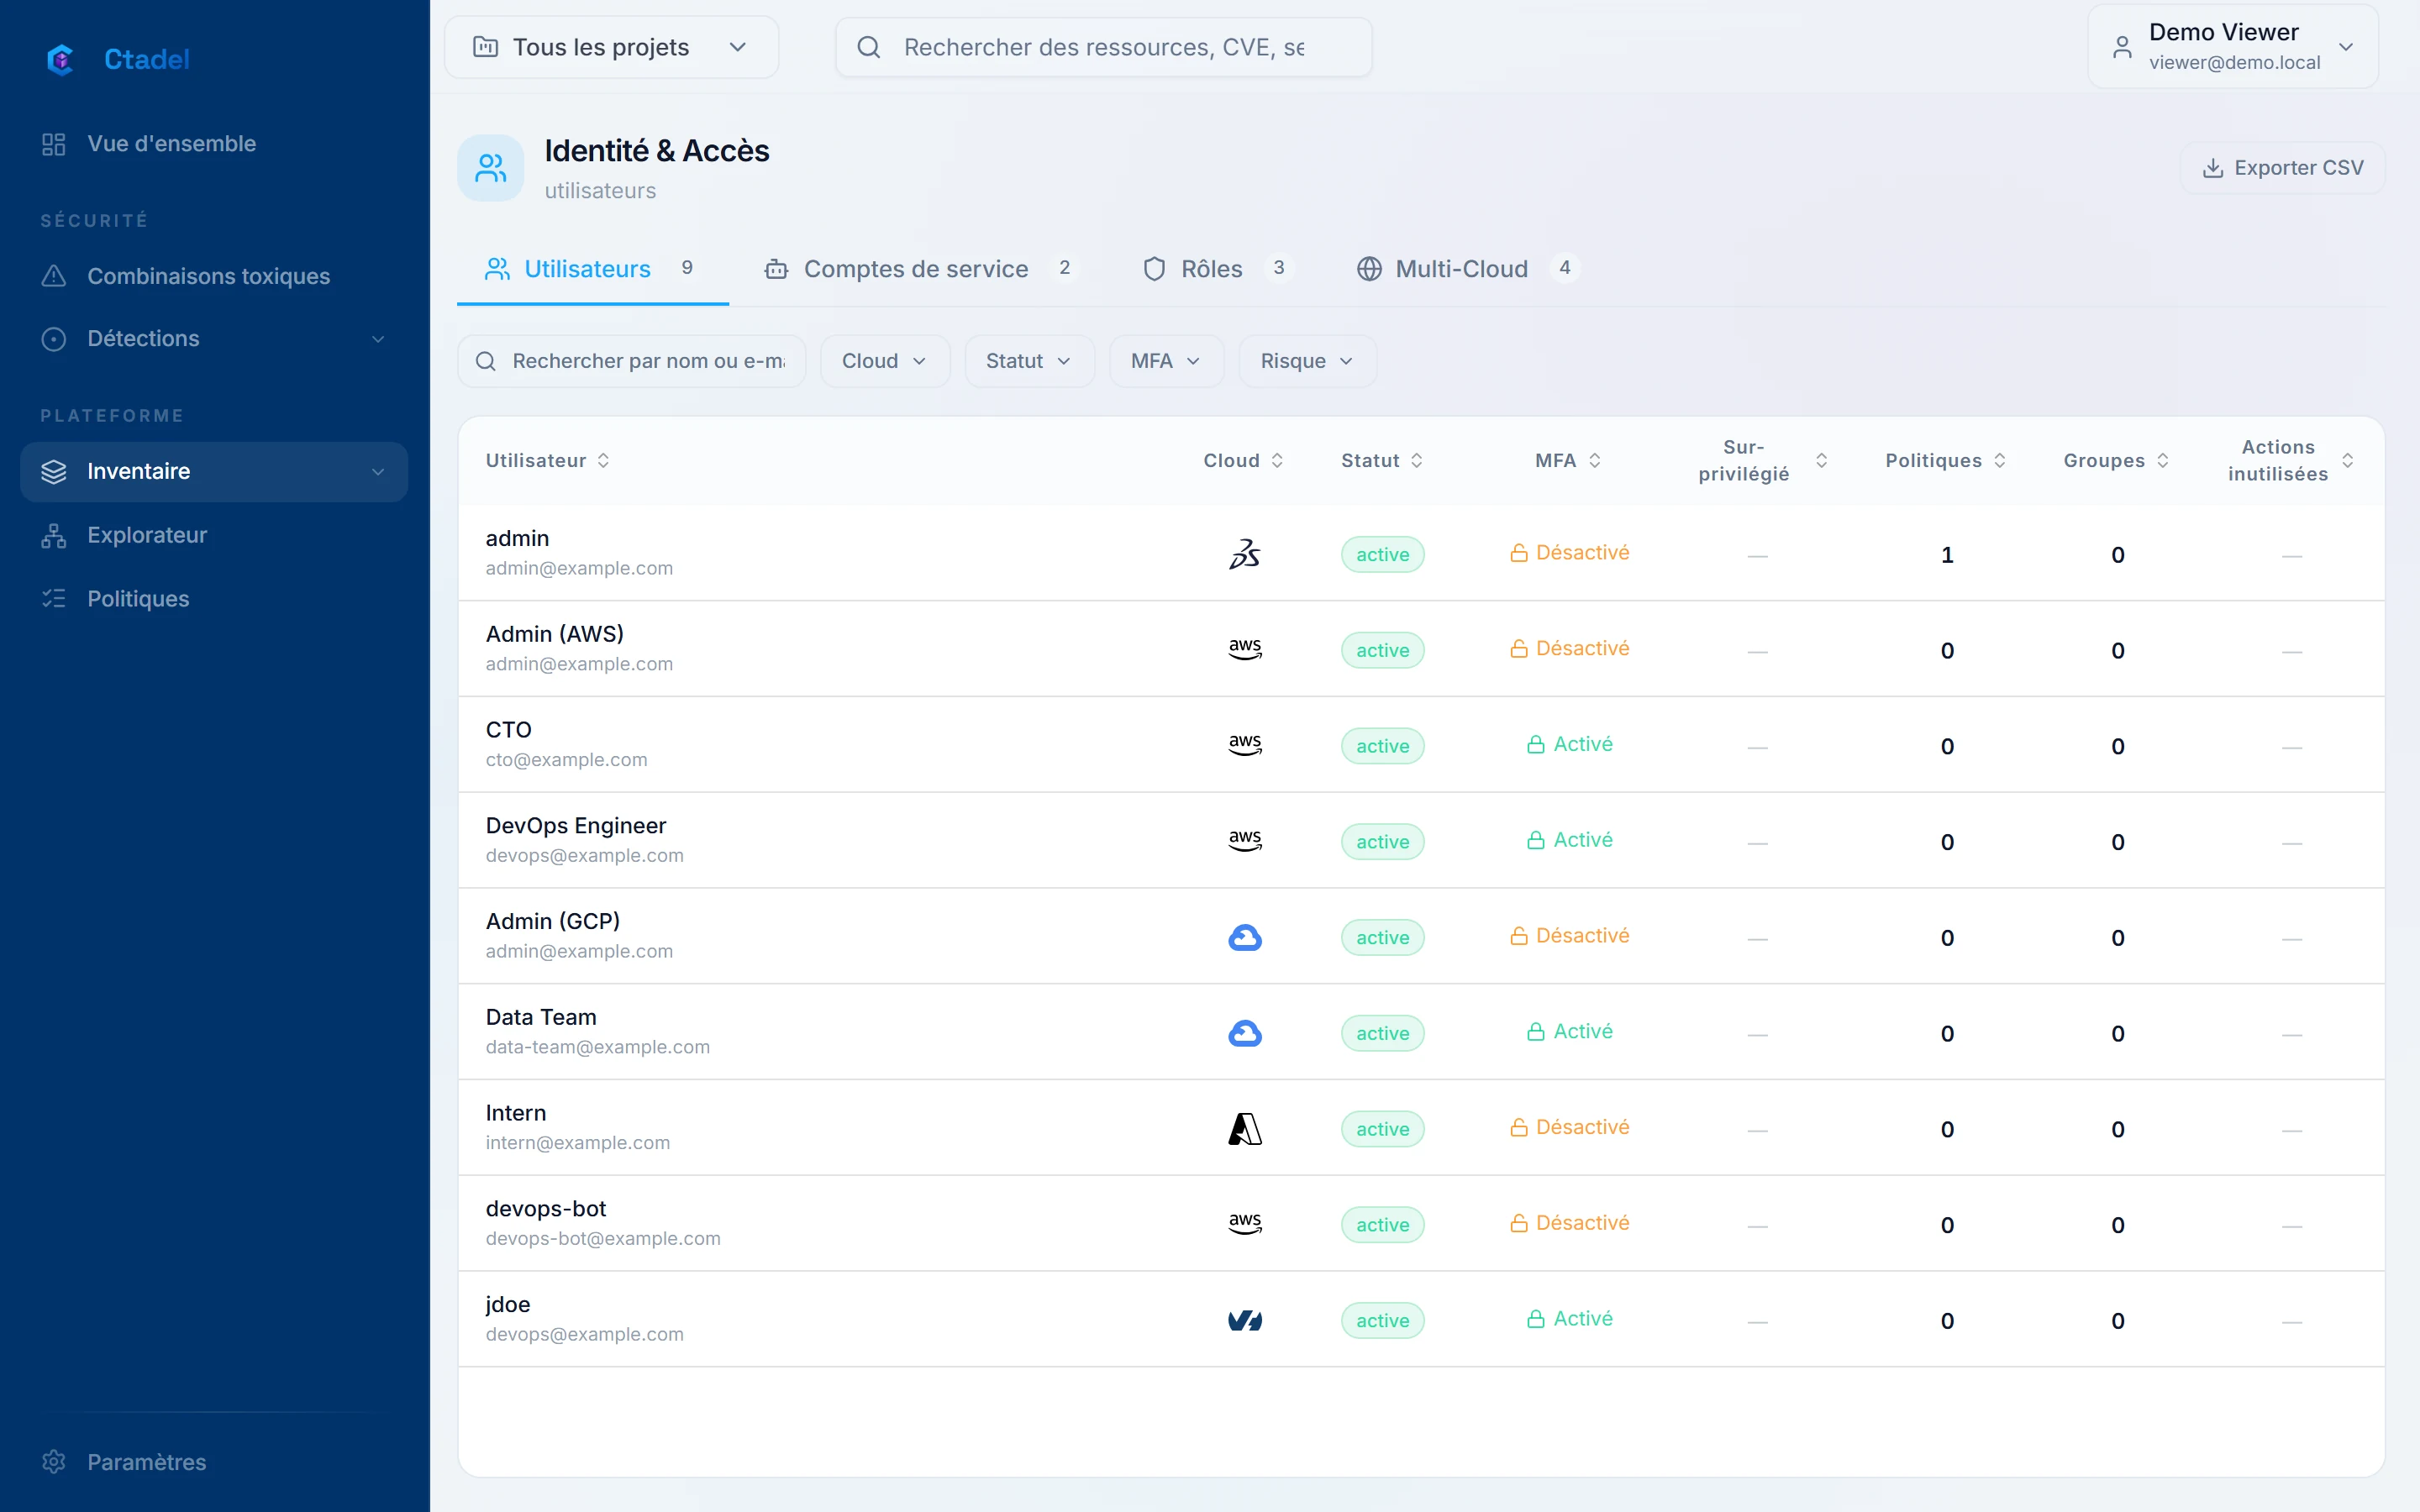The image size is (2420, 1512).
Task: Click the Ctadel logo icon
Action: (x=60, y=59)
